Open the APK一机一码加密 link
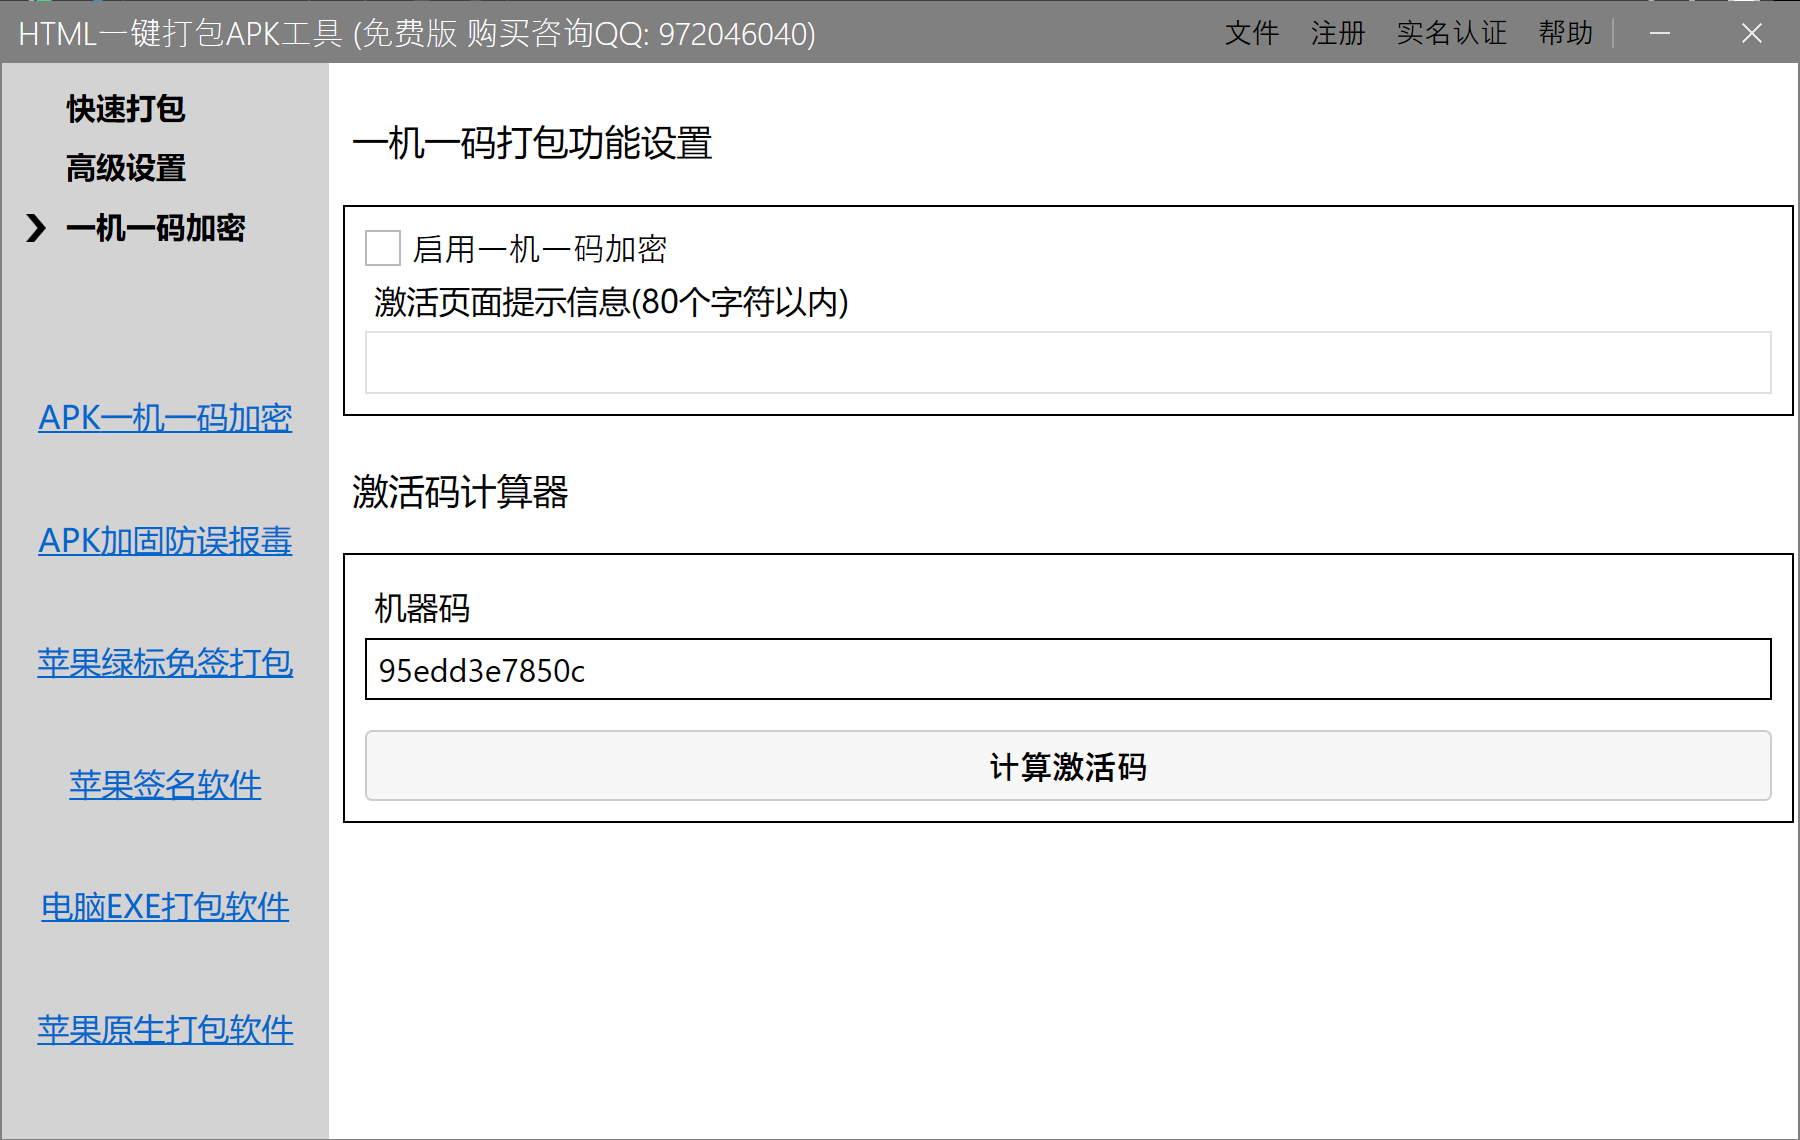Image resolution: width=1800 pixels, height=1140 pixels. click(x=165, y=418)
